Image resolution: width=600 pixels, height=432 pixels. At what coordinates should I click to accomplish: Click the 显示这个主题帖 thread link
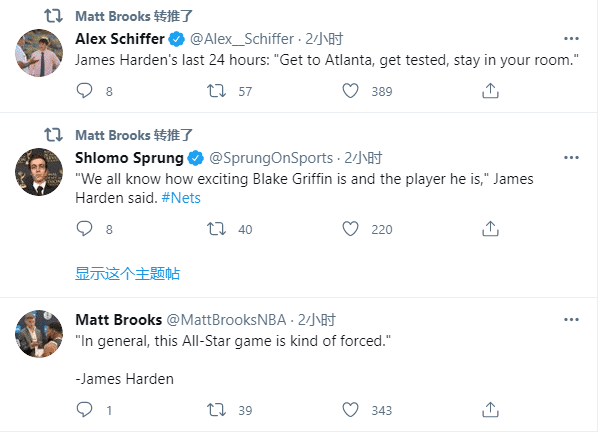pyautogui.click(x=127, y=273)
